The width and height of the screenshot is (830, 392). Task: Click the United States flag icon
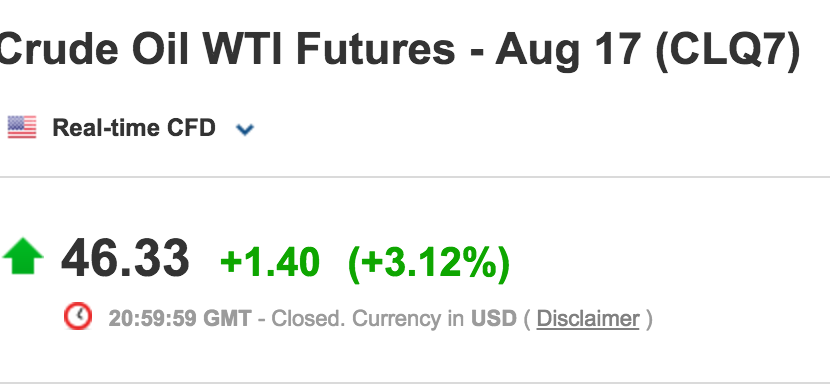click(x=22, y=127)
